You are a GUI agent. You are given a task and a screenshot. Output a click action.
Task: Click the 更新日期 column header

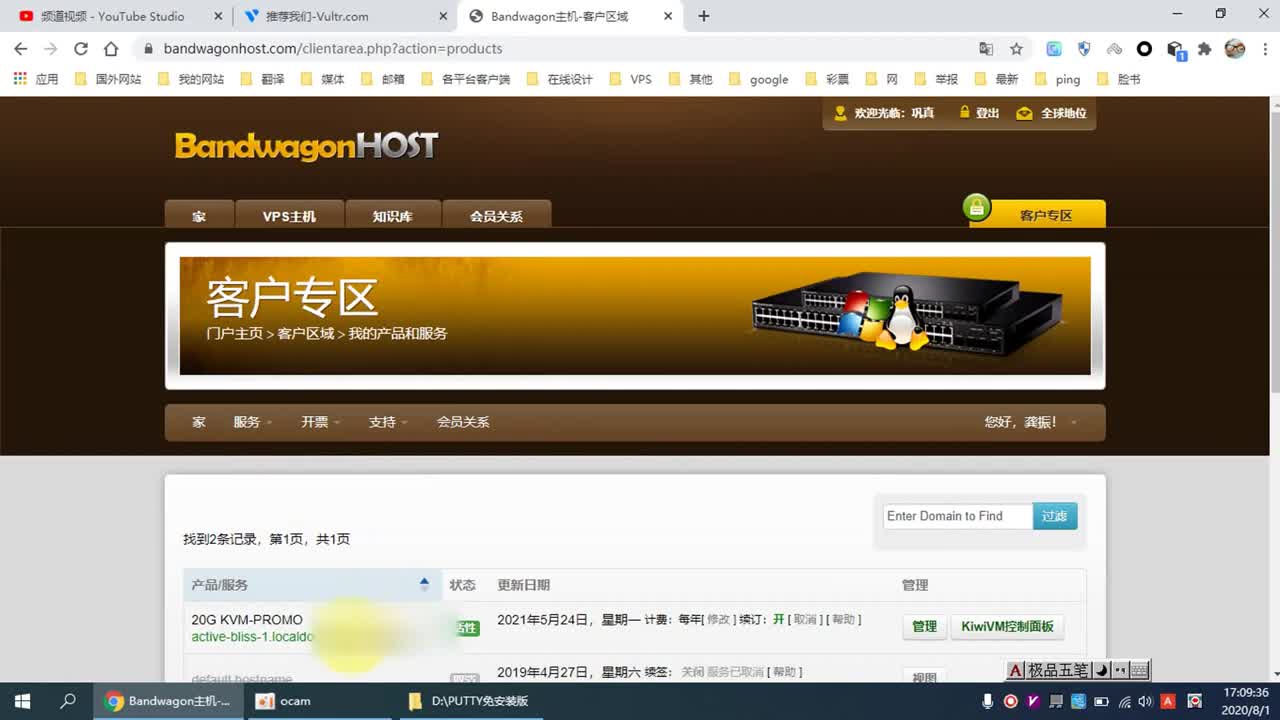(x=523, y=585)
